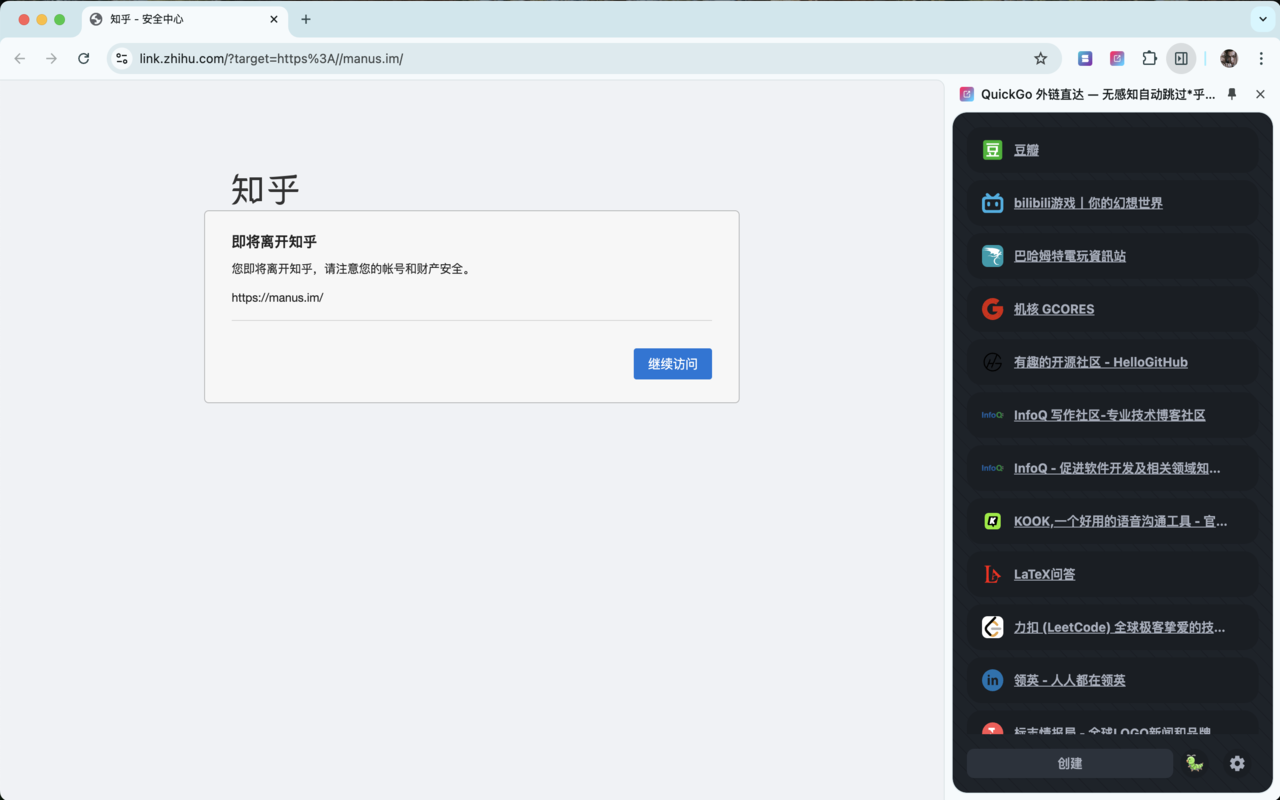Open the Chrome extensions puzzle menu
Image resolution: width=1280 pixels, height=800 pixels.
point(1149,58)
